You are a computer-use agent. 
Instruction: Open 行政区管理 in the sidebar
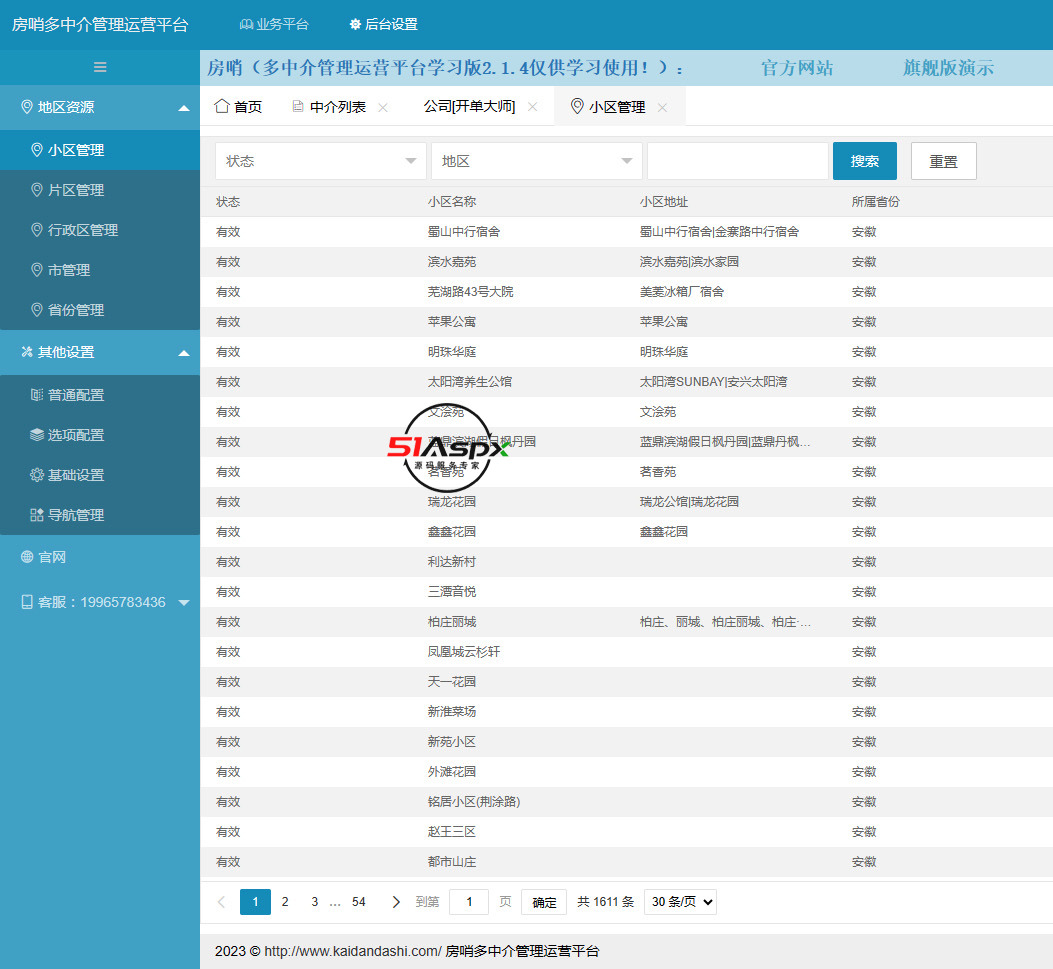[x=82, y=230]
